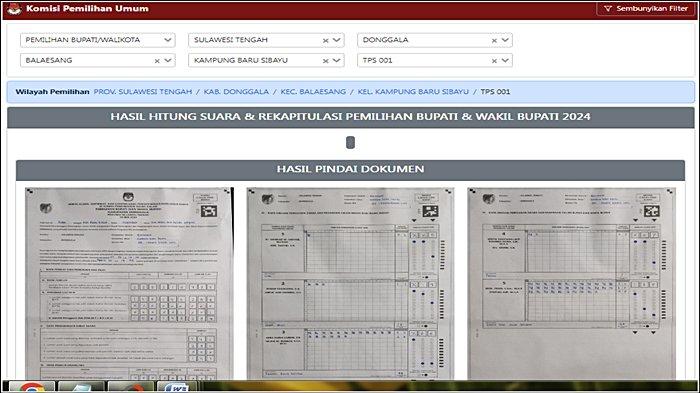Open Word from the taskbar
Image resolution: width=700 pixels, height=393 pixels.
point(176,387)
